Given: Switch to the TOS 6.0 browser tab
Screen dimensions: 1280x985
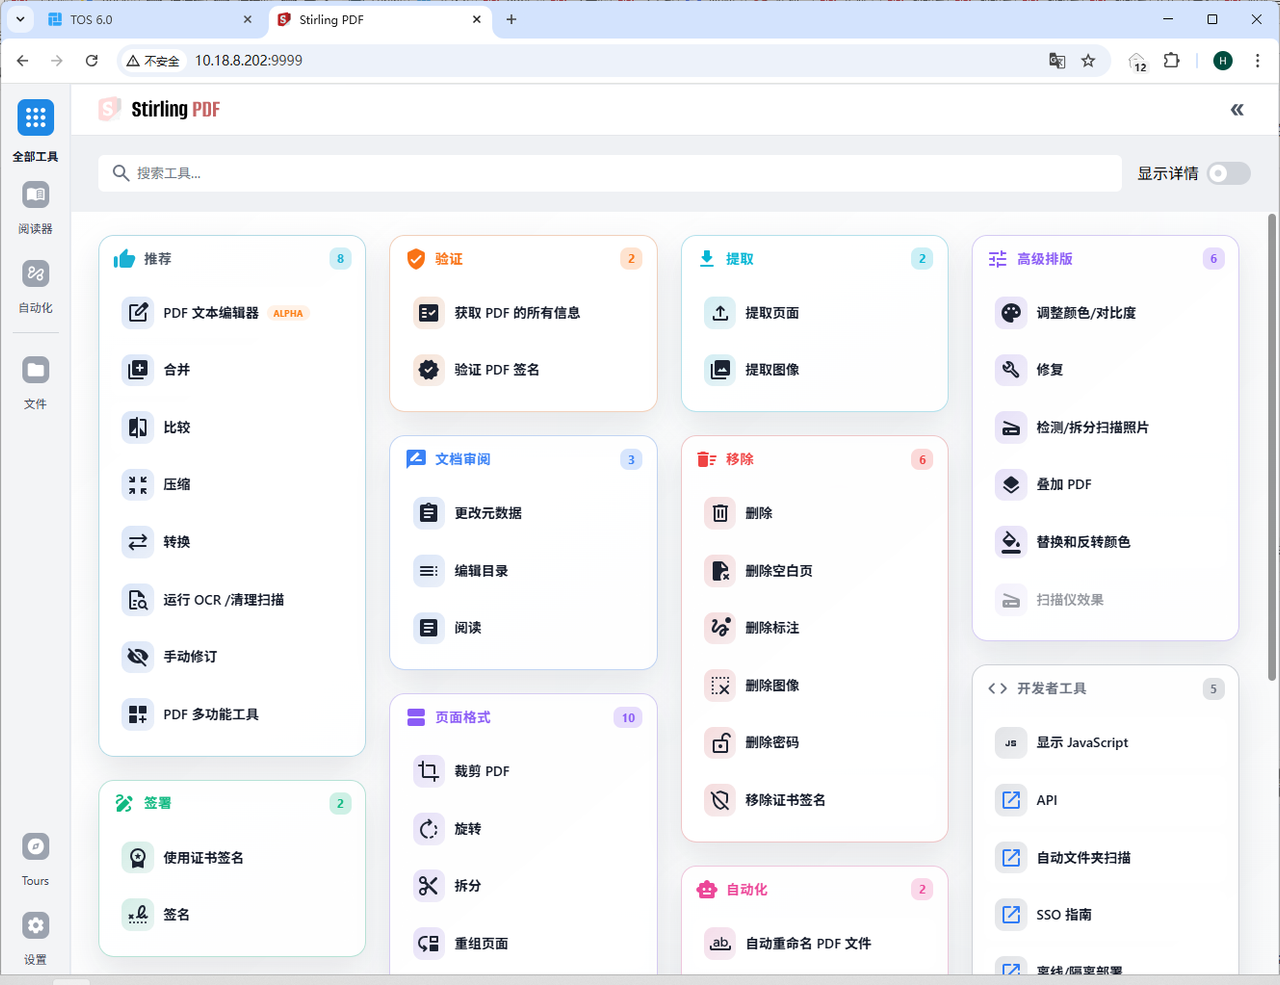Looking at the screenshot, I should pos(150,20).
